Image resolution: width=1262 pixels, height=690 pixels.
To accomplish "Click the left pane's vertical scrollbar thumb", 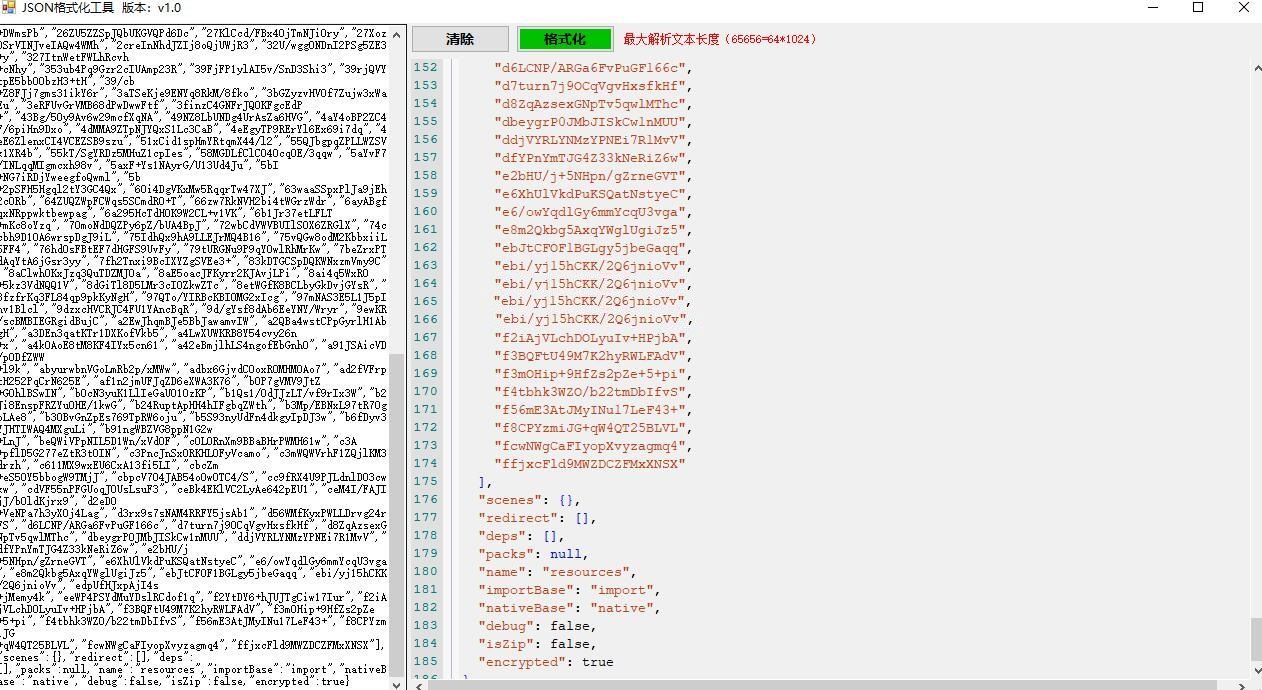I will pyautogui.click(x=397, y=510).
